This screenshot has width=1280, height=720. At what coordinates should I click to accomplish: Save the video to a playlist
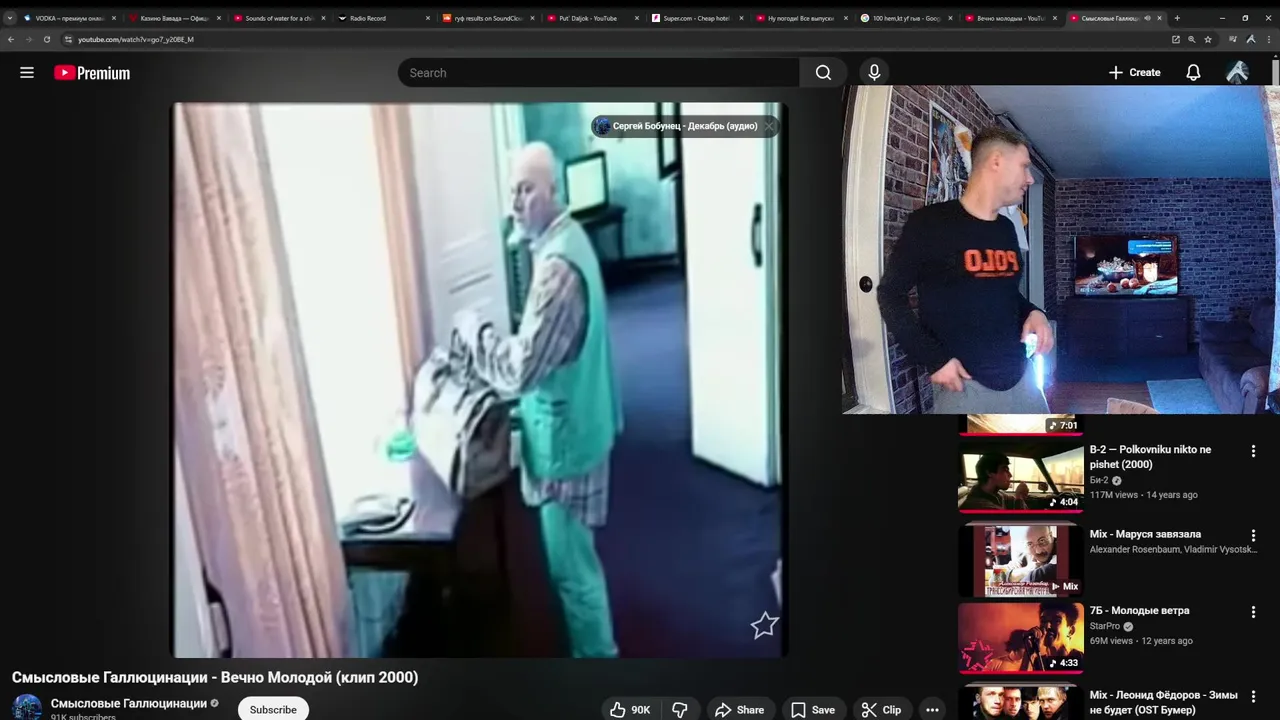tap(813, 710)
